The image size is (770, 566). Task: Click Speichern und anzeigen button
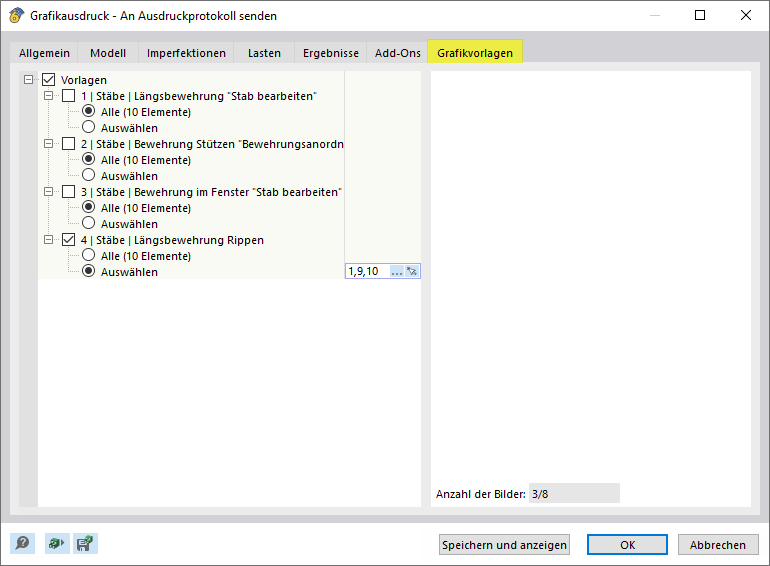click(x=504, y=545)
